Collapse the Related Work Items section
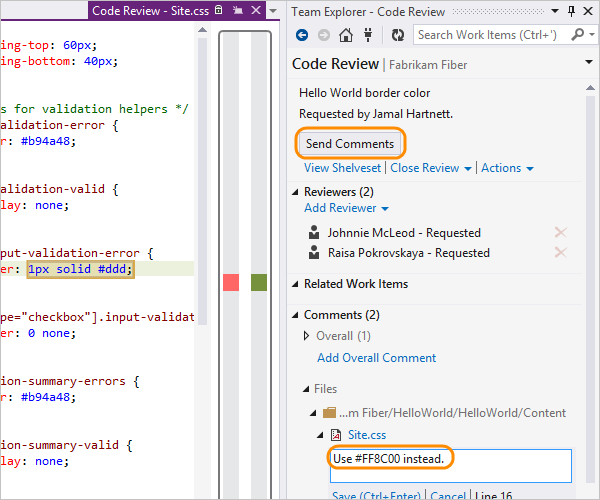Viewport: 600px width, 500px height. pos(295,284)
